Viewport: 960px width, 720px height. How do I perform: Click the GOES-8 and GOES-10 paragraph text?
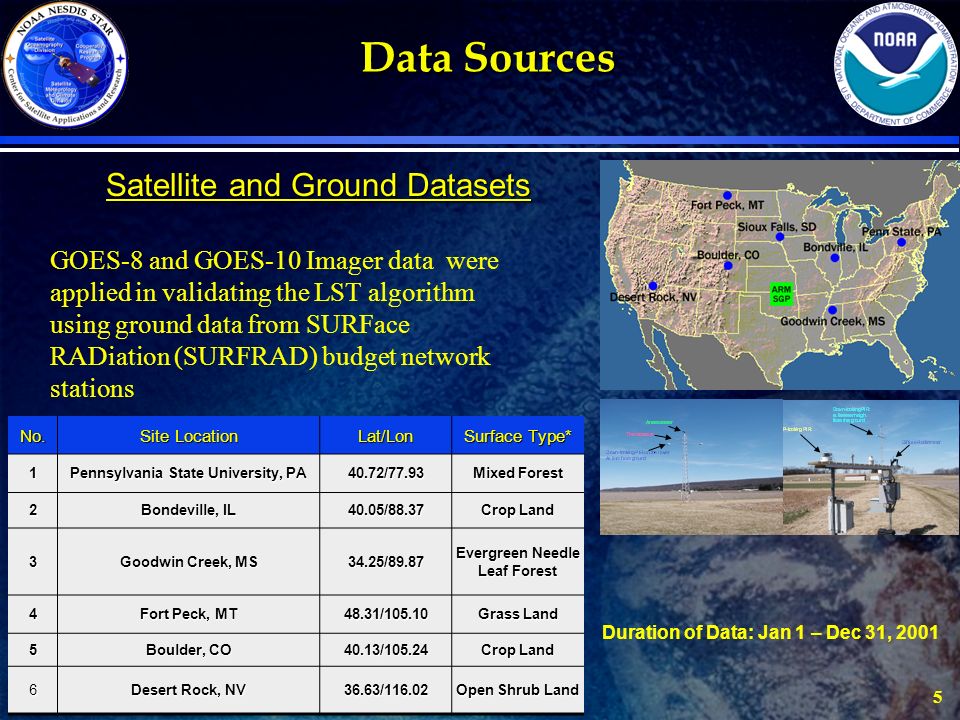pyautogui.click(x=274, y=324)
